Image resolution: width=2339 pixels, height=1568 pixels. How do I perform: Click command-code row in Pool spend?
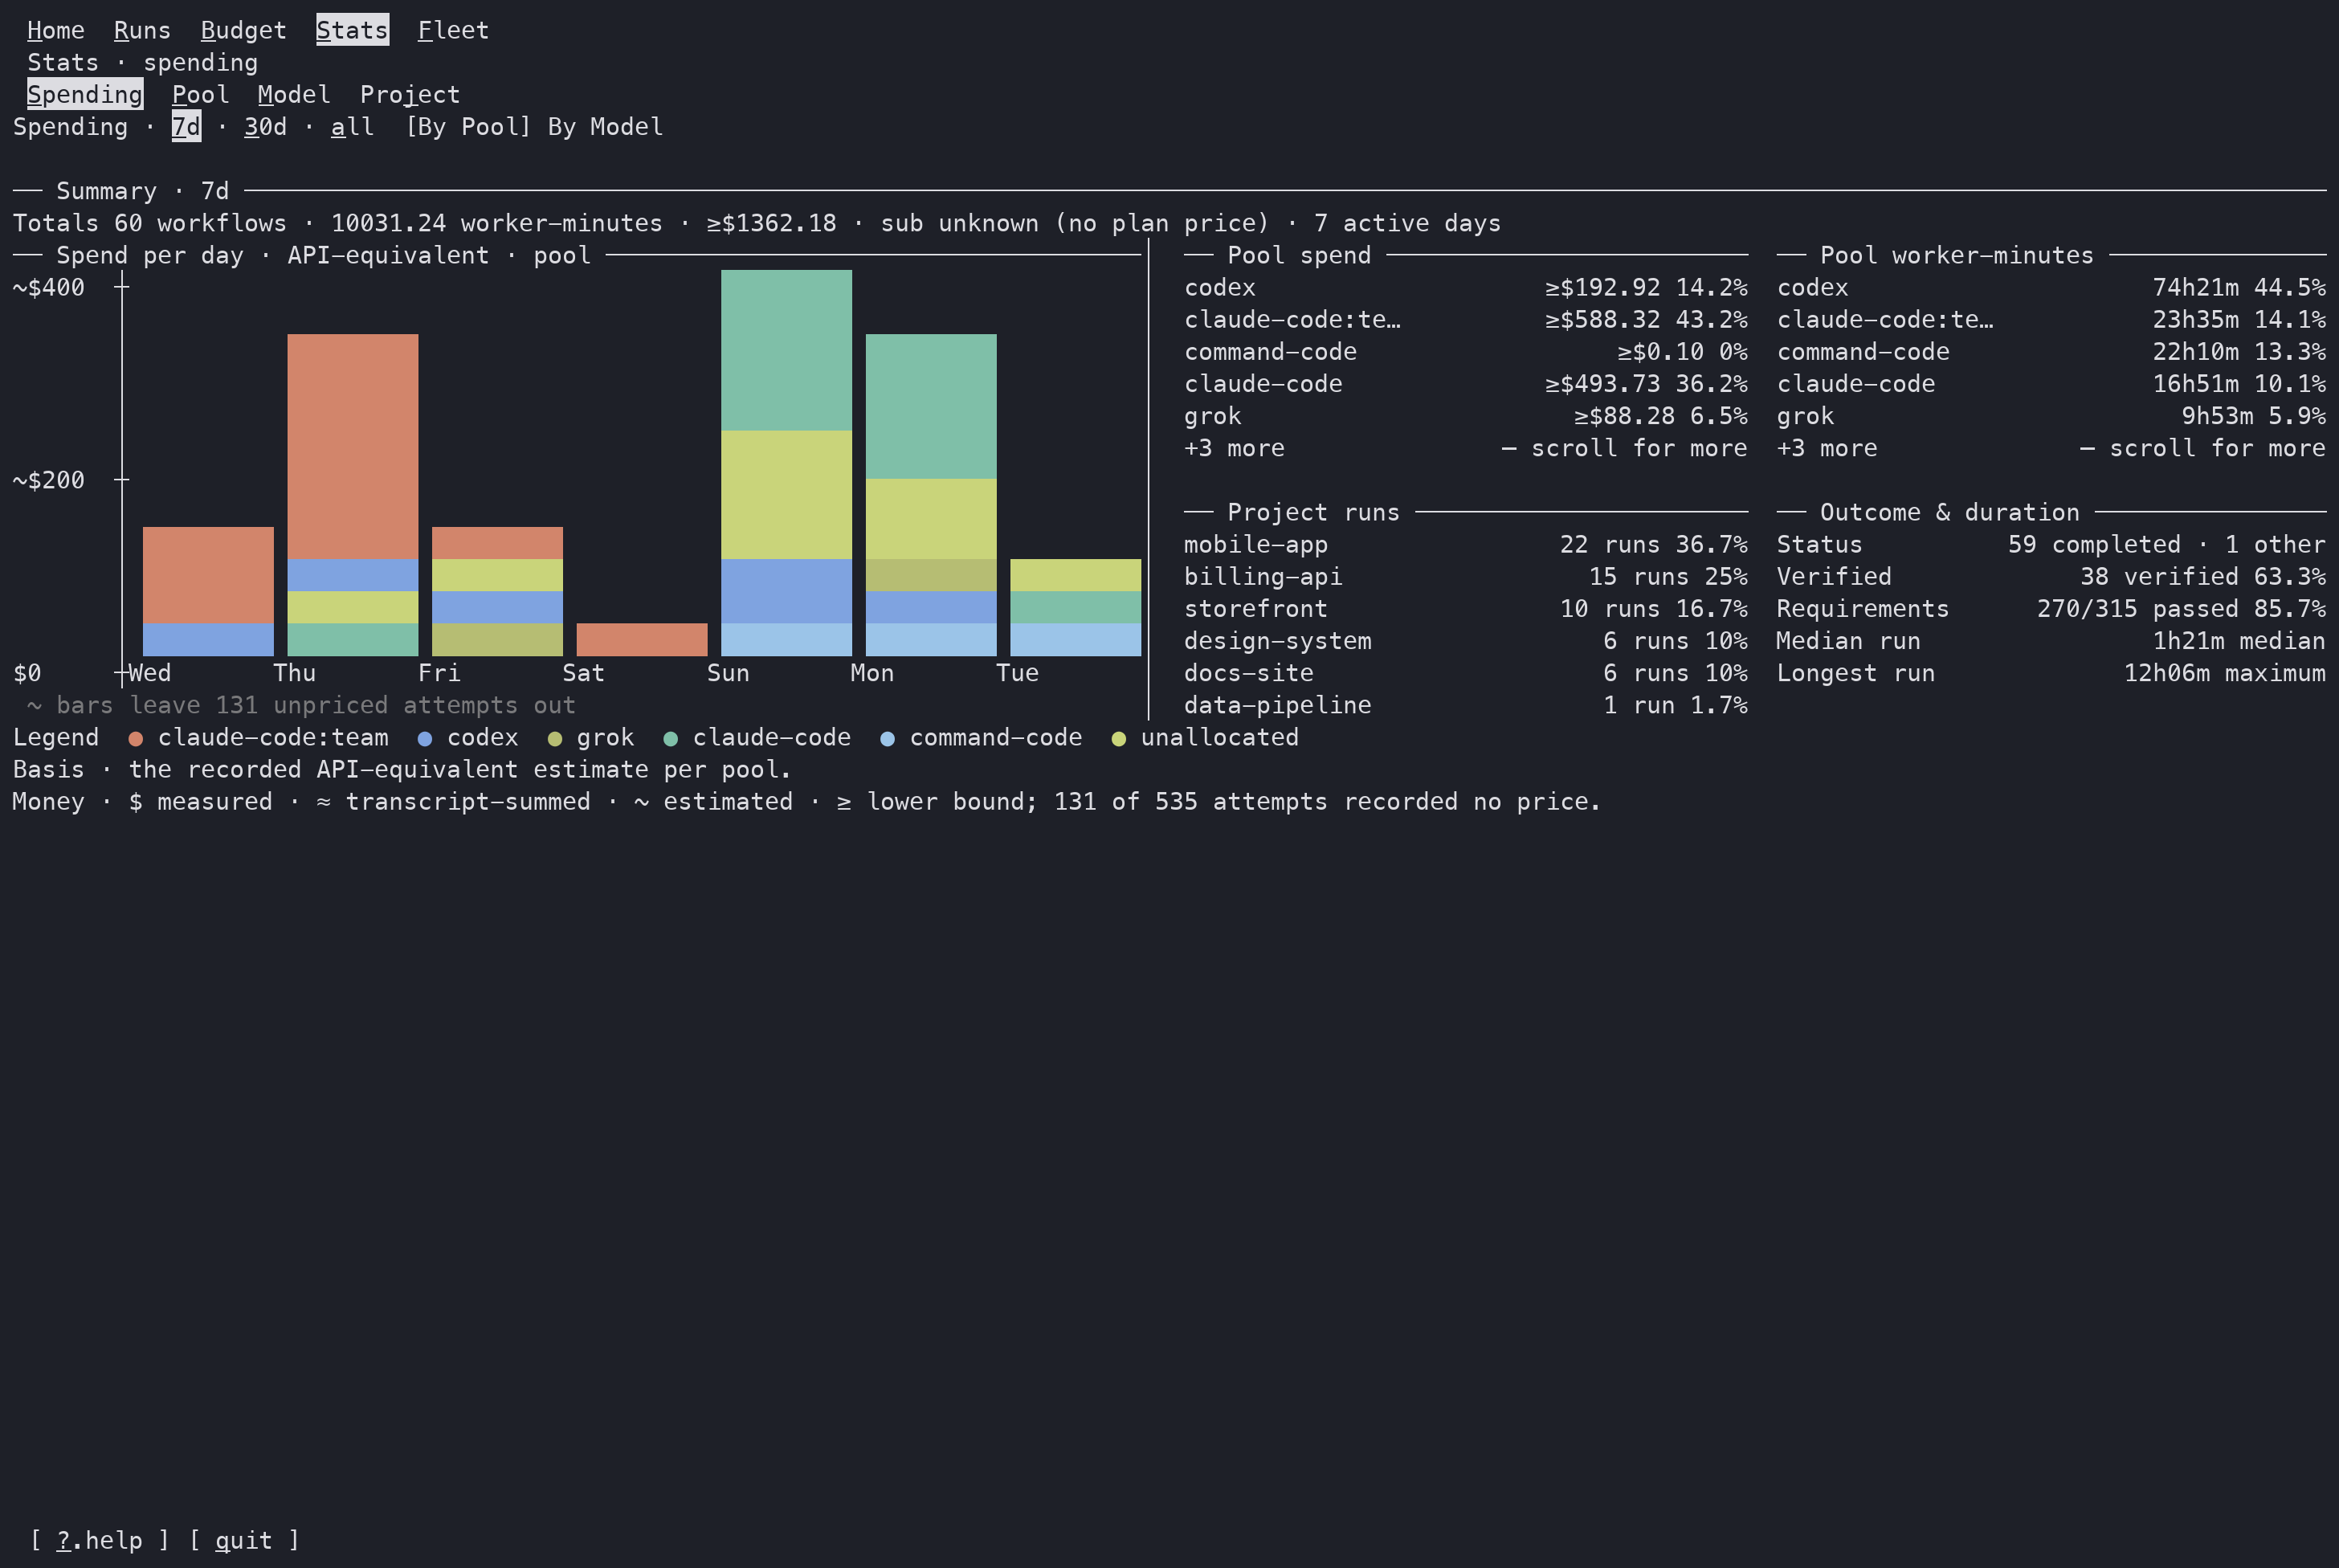(x=1466, y=352)
